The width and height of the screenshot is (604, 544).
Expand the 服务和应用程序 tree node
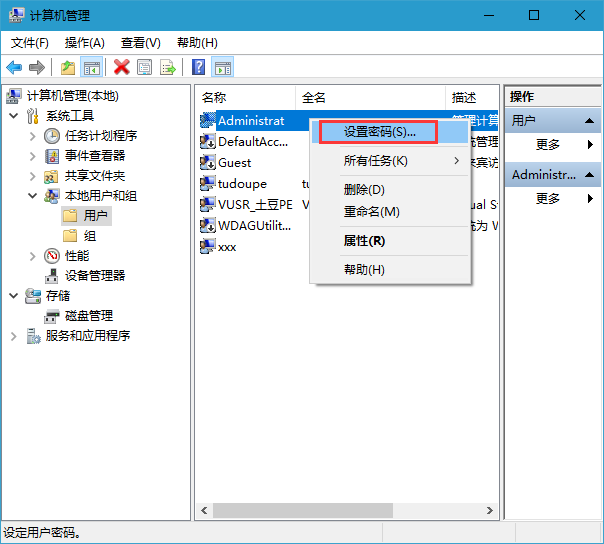[x=14, y=336]
